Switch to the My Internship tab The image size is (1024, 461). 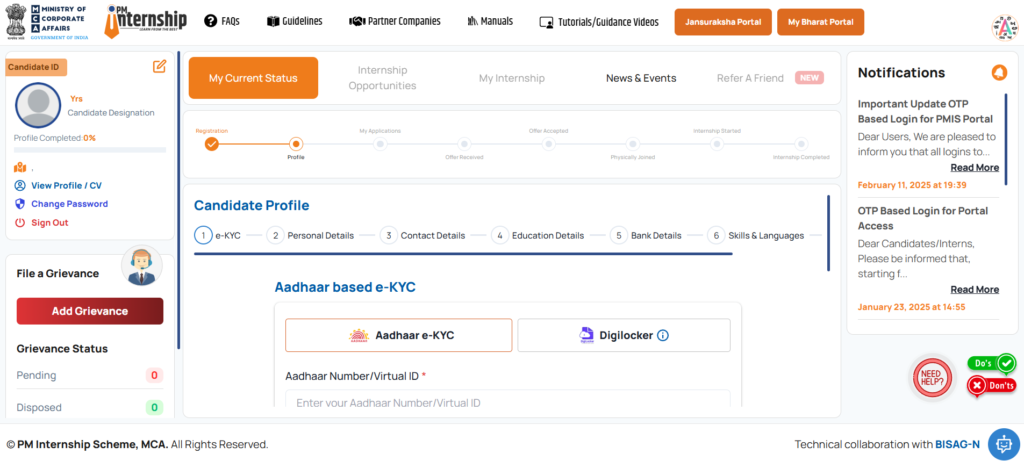(x=512, y=78)
